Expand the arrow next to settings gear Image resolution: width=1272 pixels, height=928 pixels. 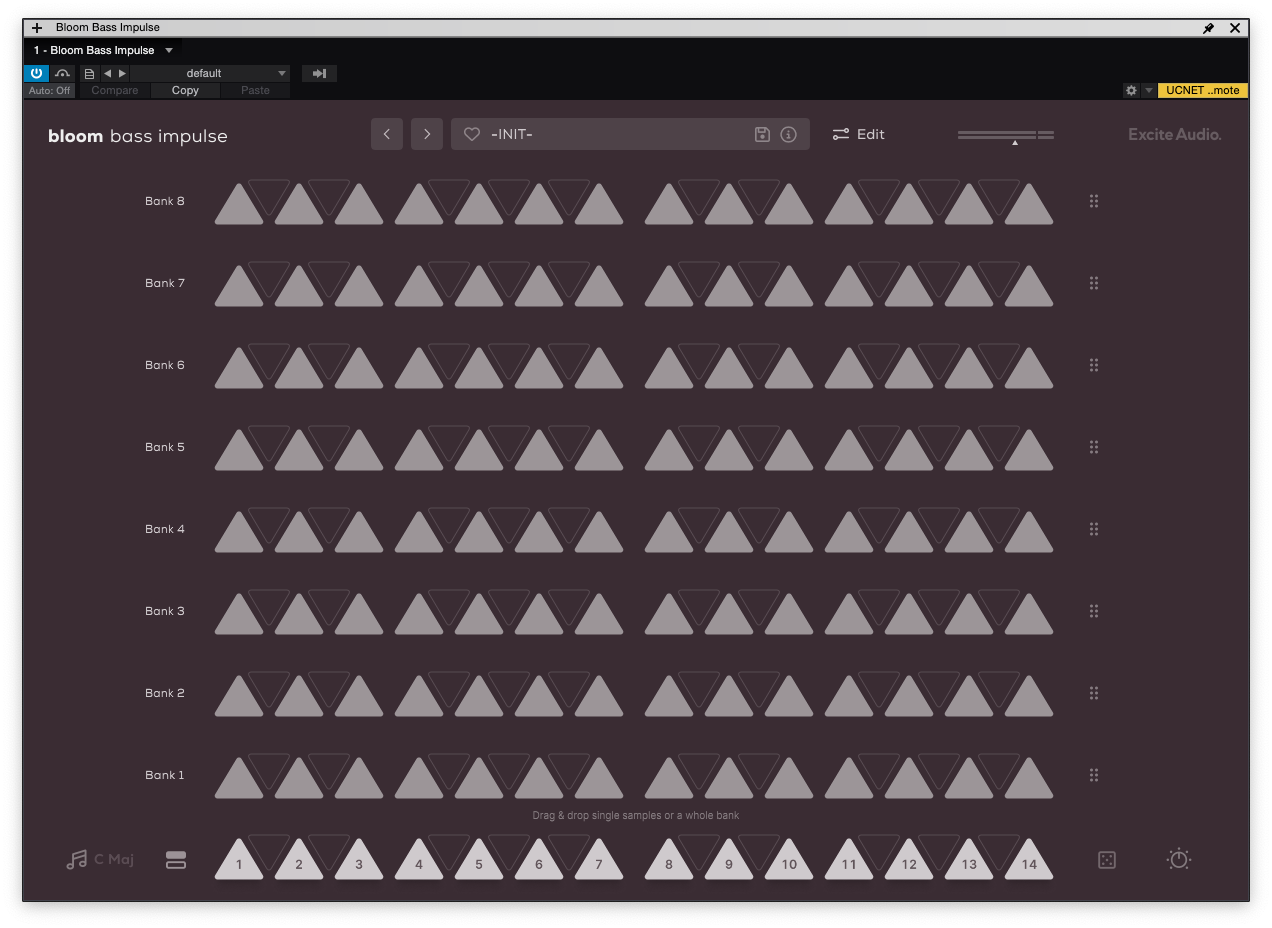click(x=1149, y=90)
